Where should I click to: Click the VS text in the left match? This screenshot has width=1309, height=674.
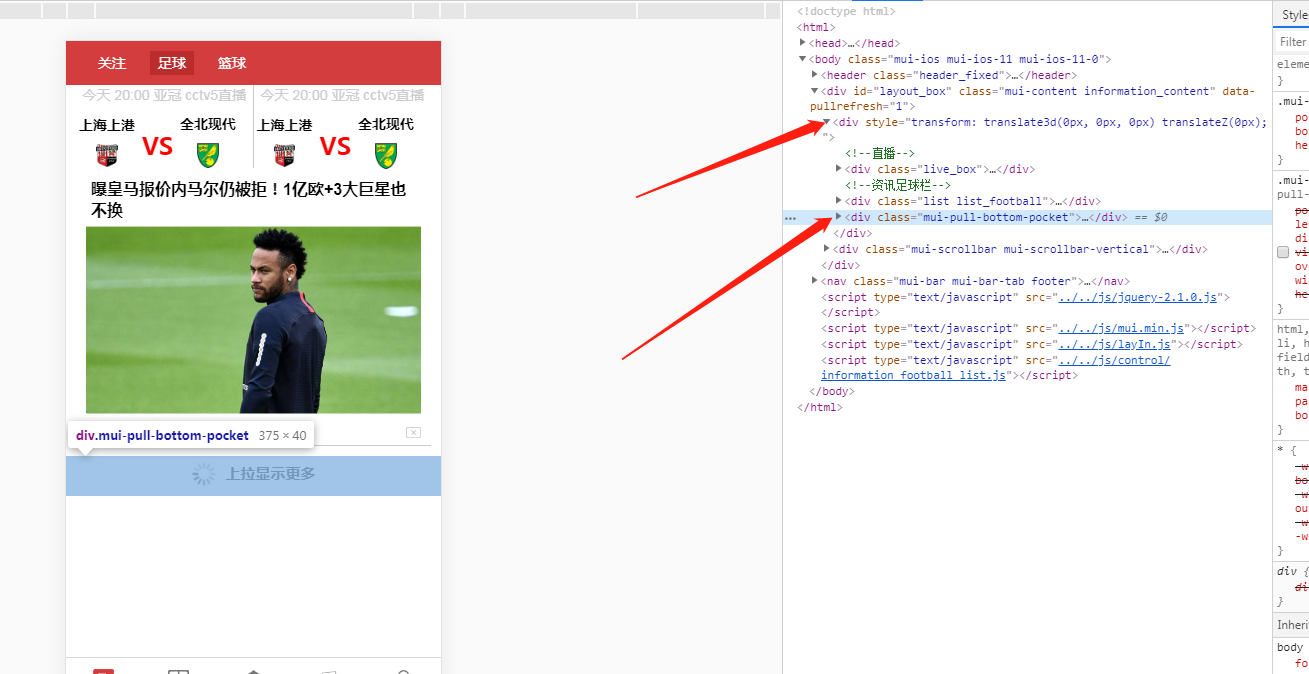pos(157,147)
